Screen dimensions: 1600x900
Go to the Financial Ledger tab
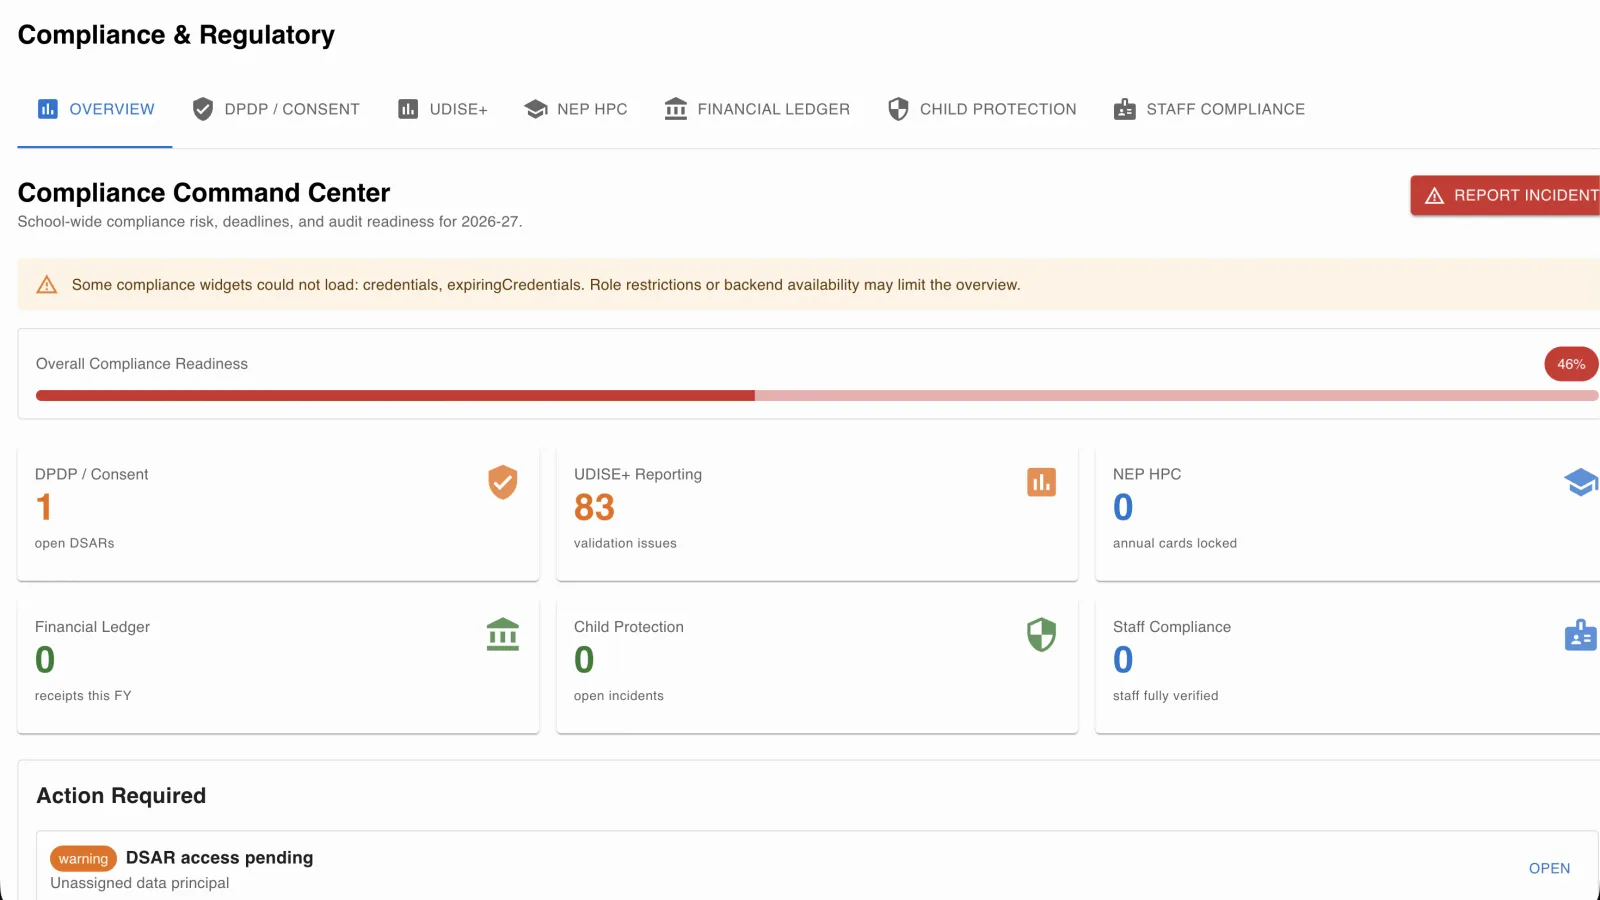pyautogui.click(x=757, y=109)
